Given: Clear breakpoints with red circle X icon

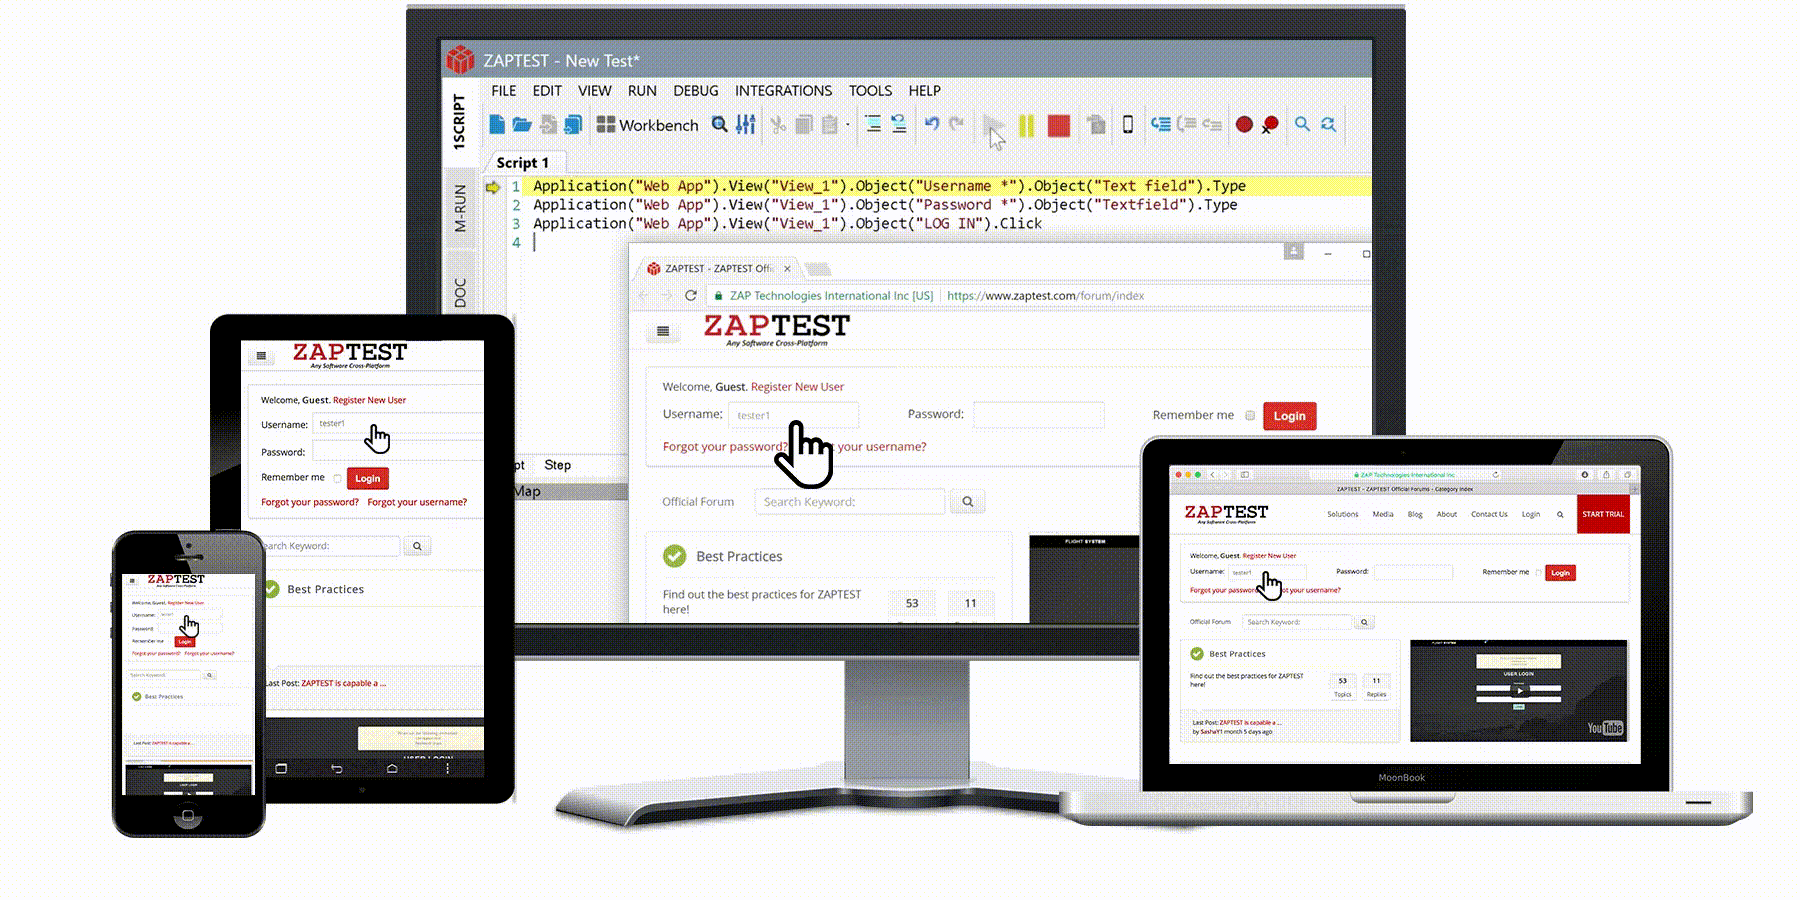Looking at the screenshot, I should click(x=1270, y=125).
